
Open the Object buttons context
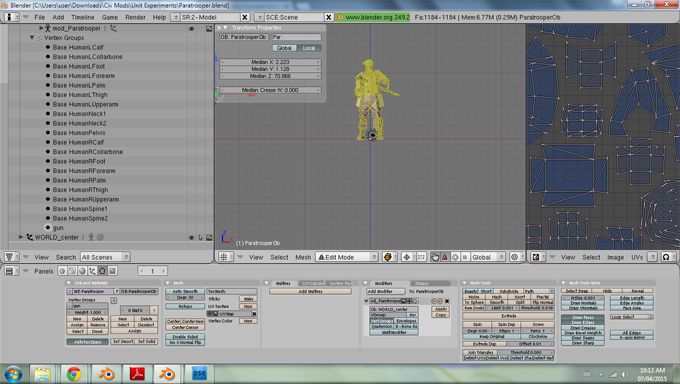92,271
